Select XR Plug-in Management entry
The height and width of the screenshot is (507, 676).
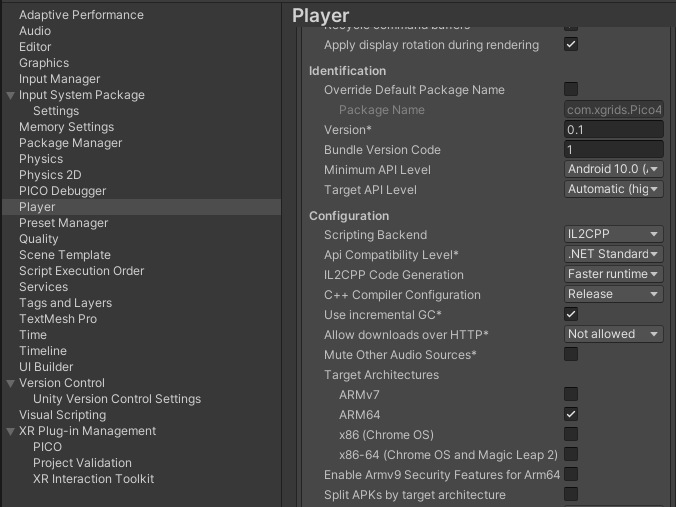click(88, 430)
